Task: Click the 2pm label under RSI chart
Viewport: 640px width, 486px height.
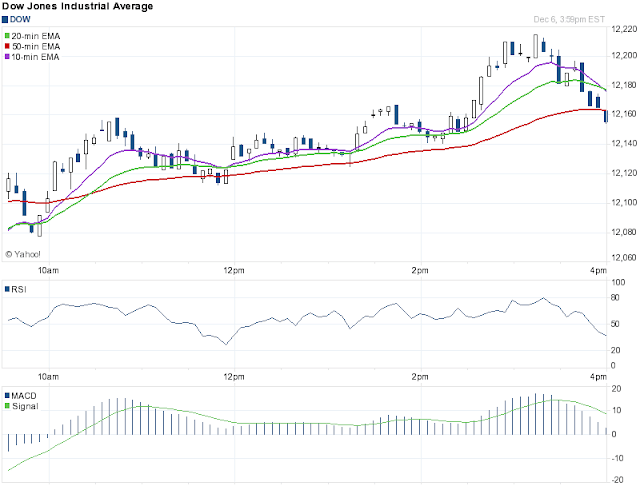Action: [420, 377]
